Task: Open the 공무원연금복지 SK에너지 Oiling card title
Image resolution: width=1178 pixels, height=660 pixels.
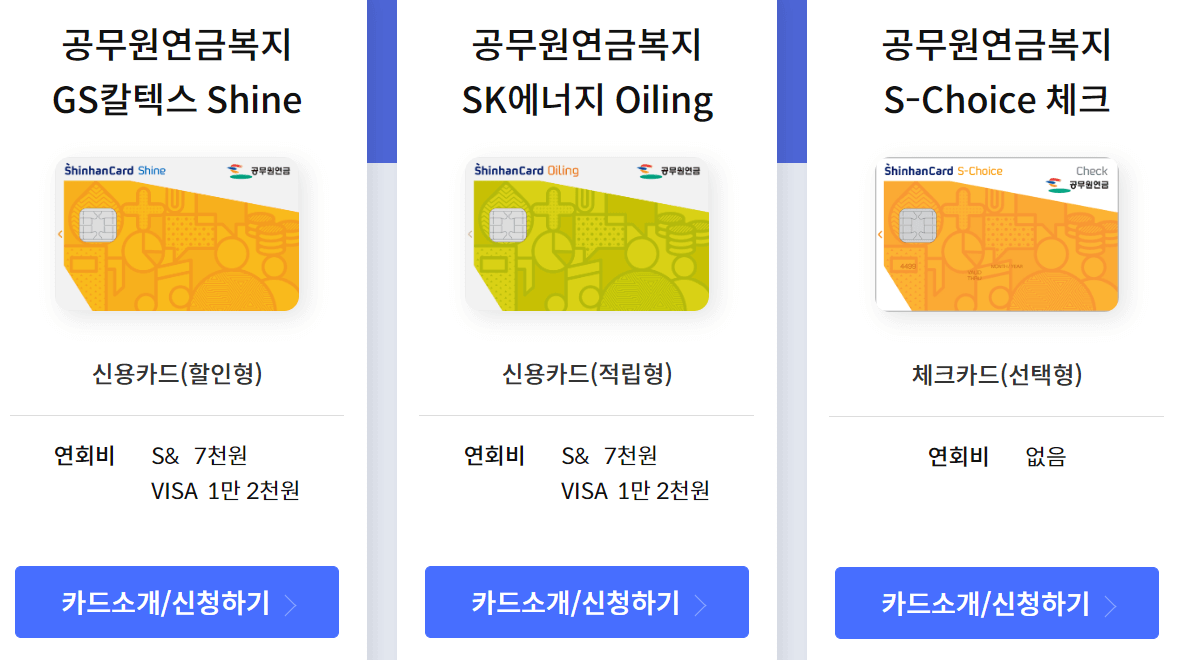Action: pyautogui.click(x=586, y=72)
